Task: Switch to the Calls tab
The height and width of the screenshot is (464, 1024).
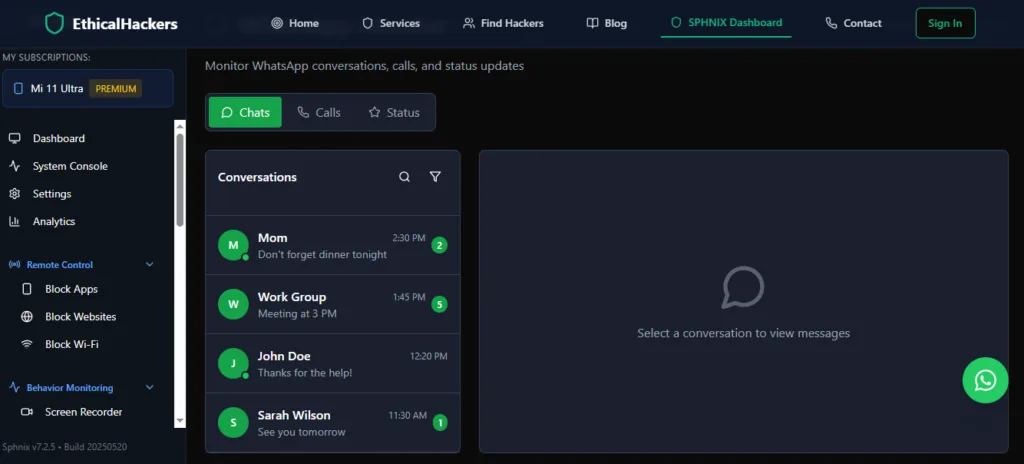Action: [319, 112]
